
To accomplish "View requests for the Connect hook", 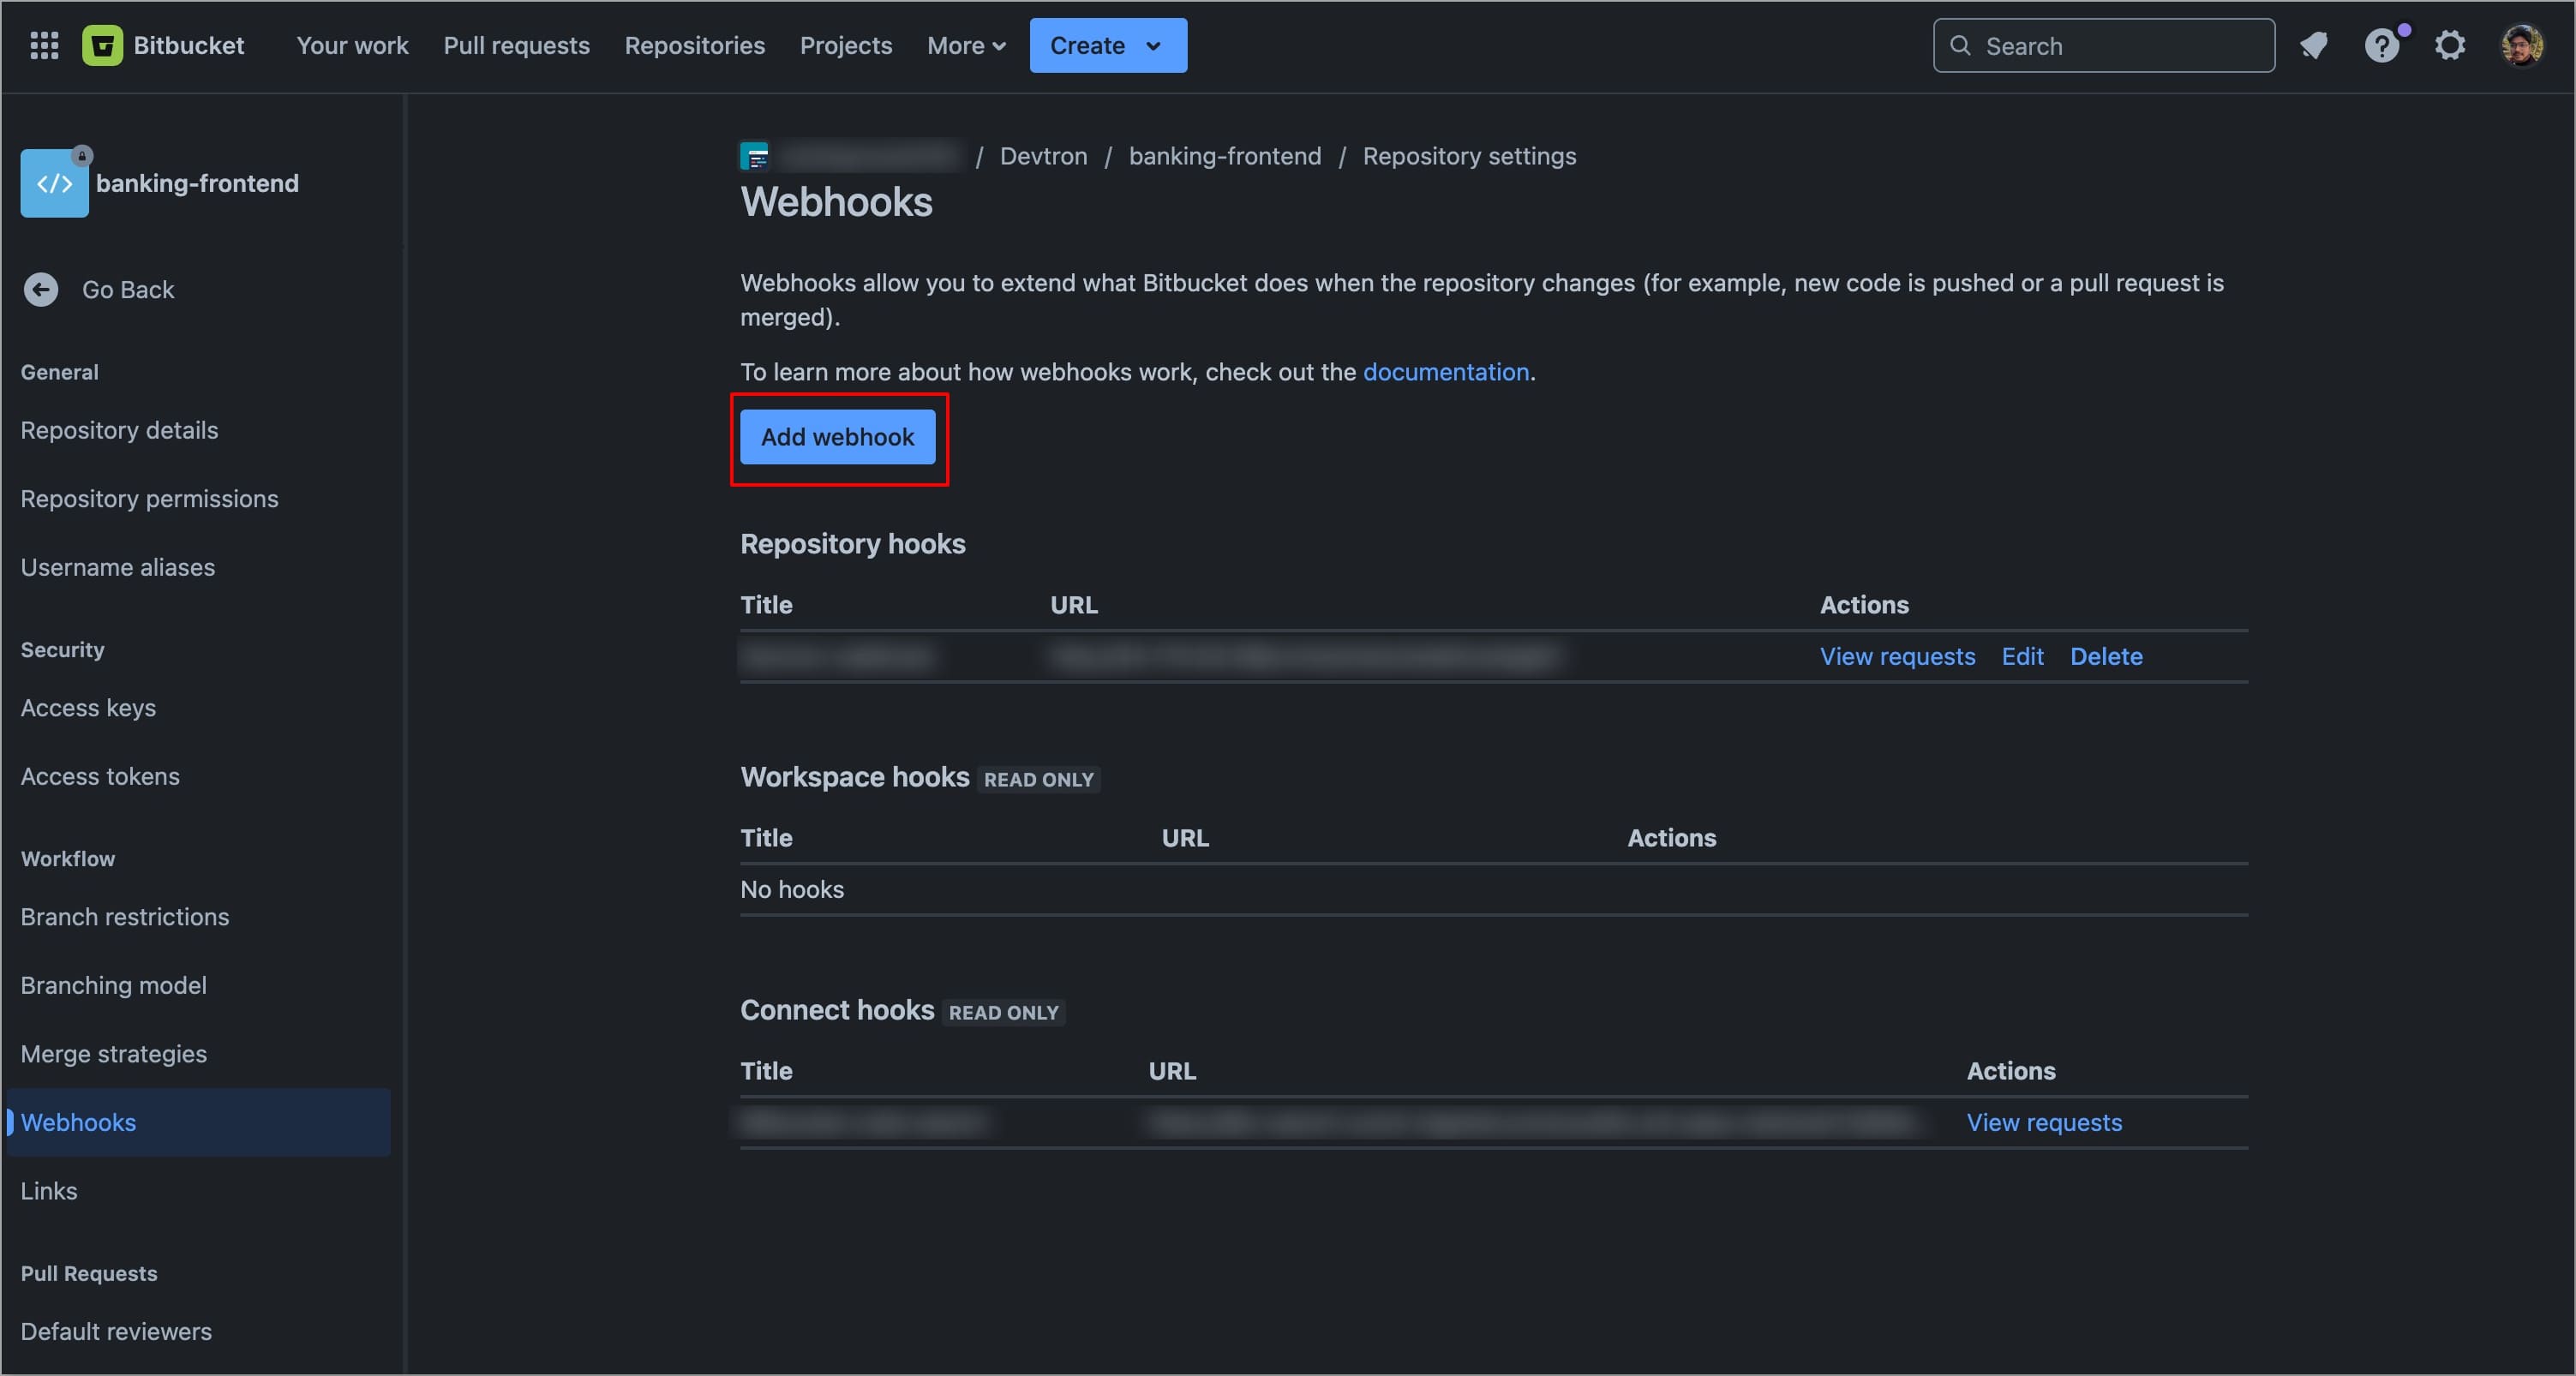I will tap(2043, 1123).
